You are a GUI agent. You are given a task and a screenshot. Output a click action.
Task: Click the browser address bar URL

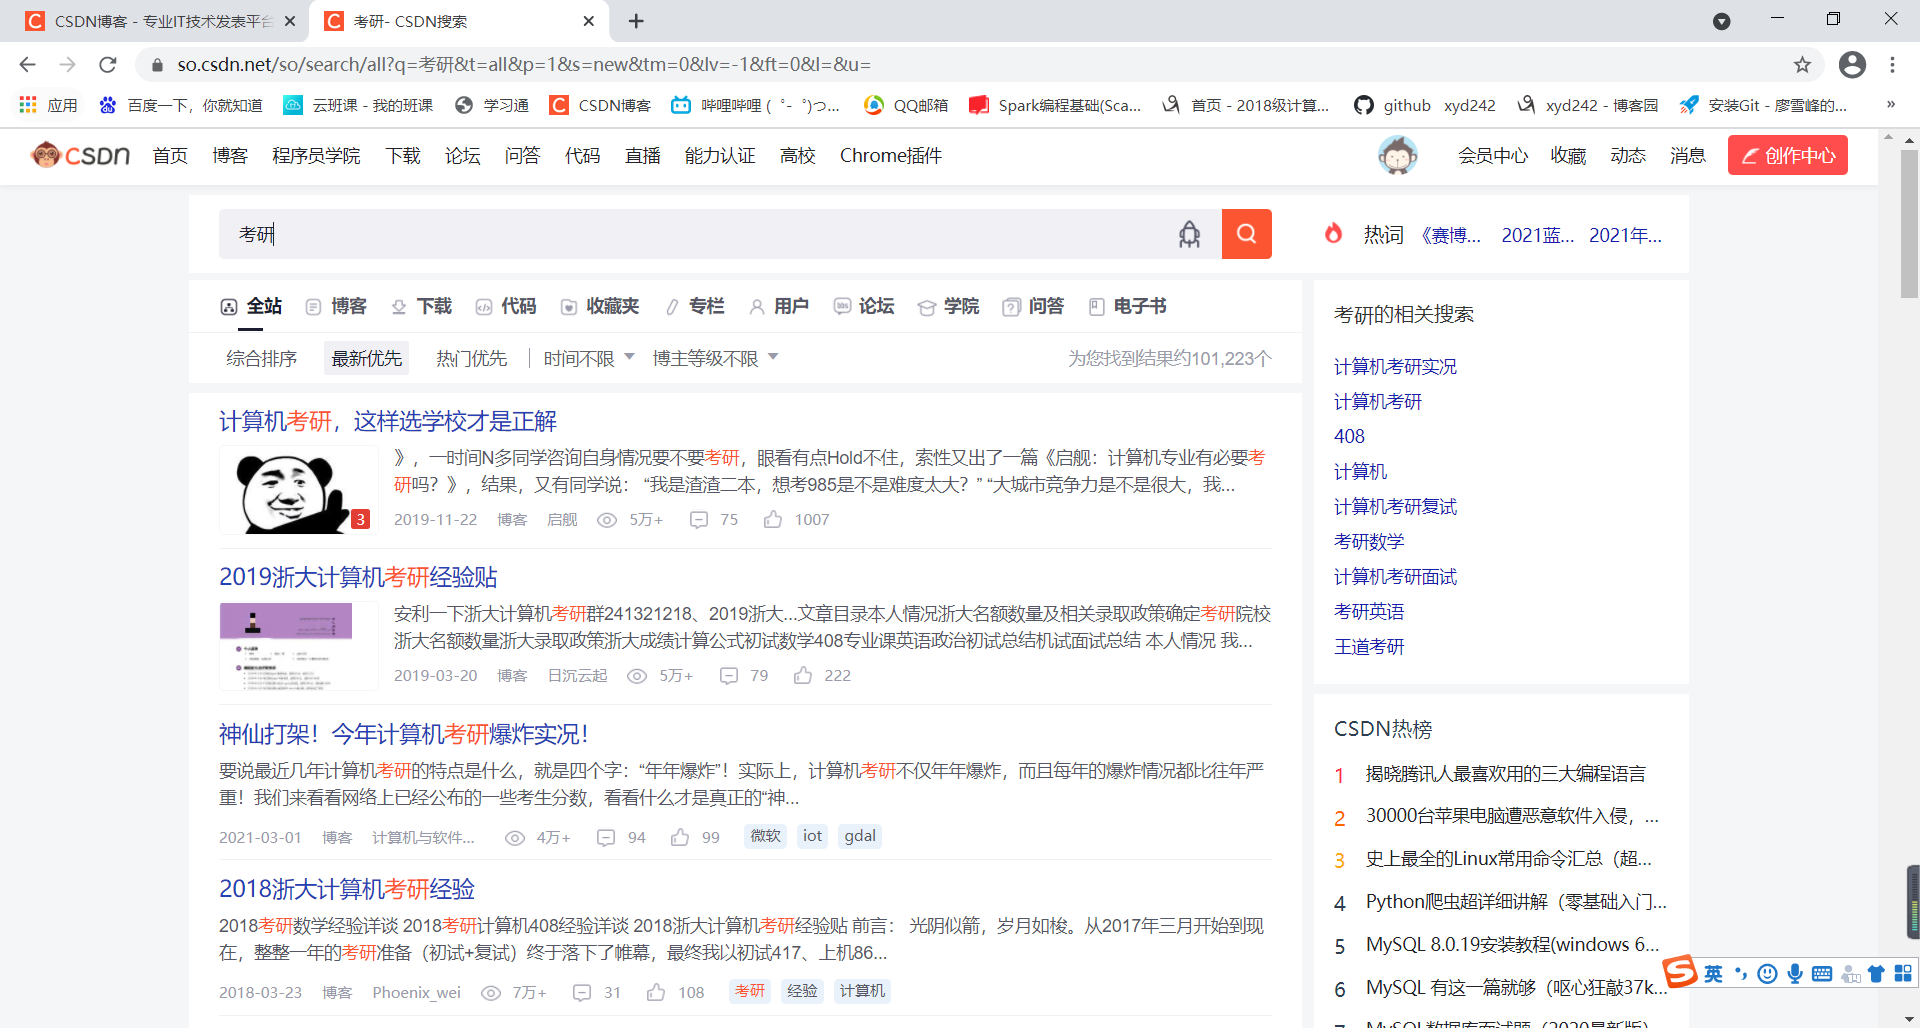tap(524, 65)
